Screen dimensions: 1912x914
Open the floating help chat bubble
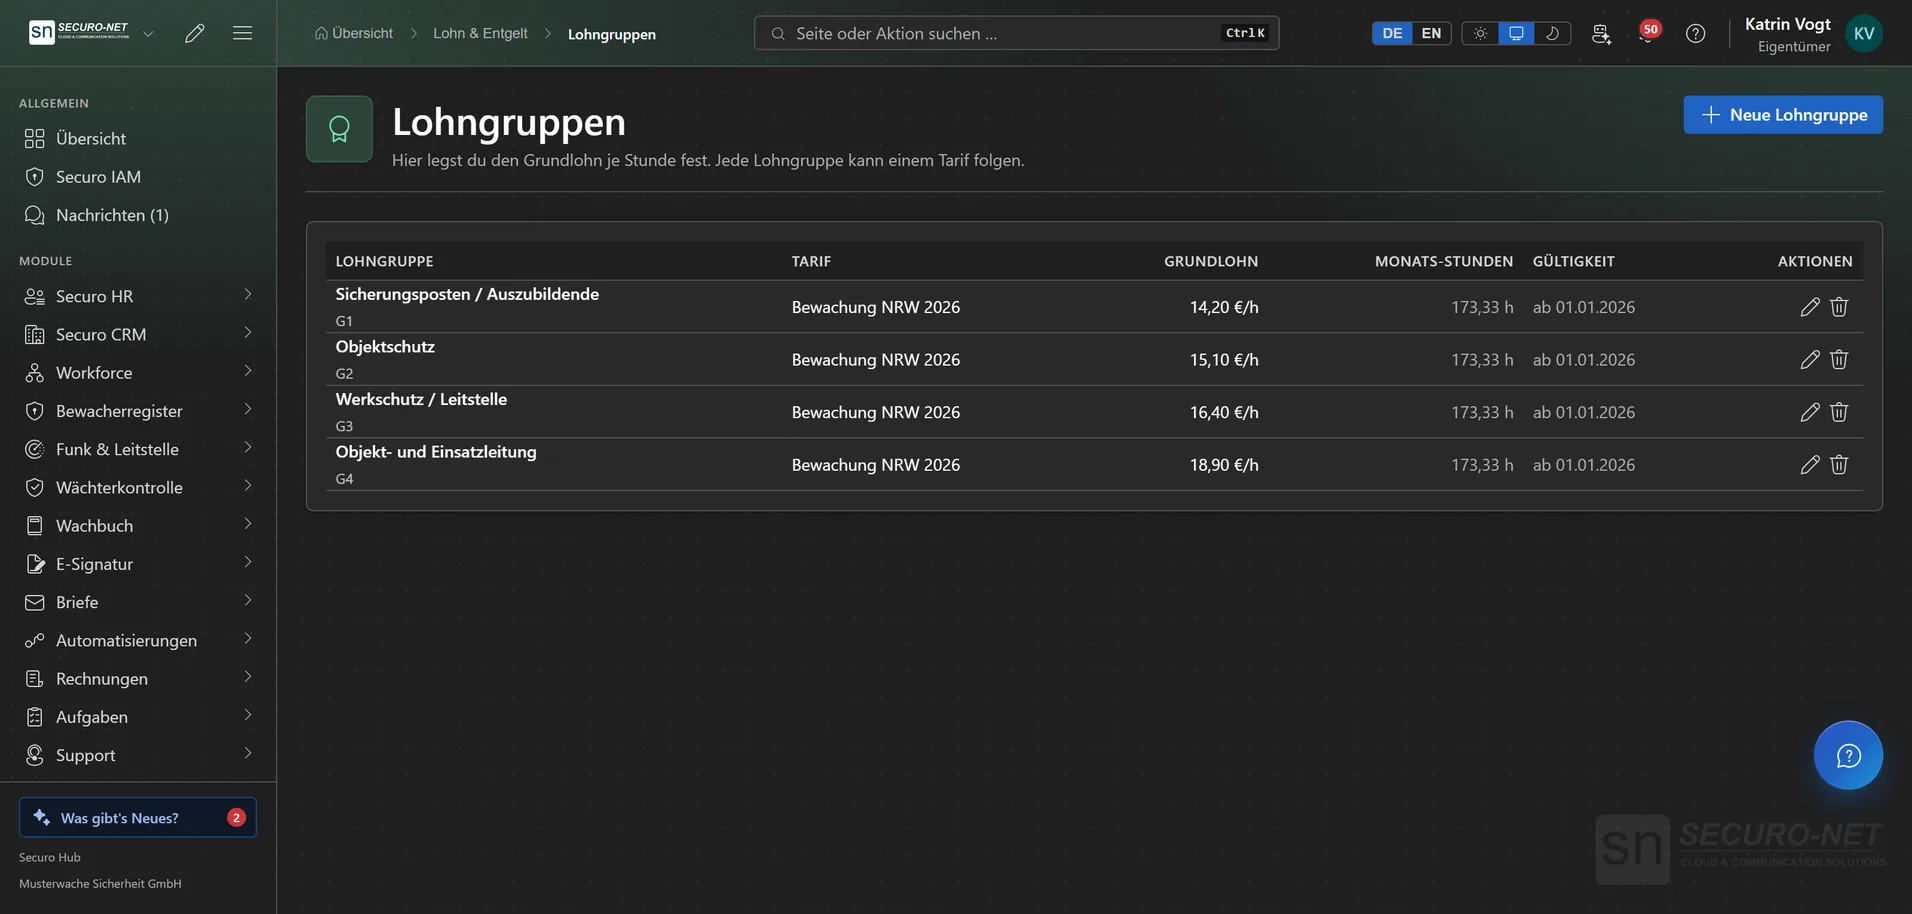(1848, 755)
